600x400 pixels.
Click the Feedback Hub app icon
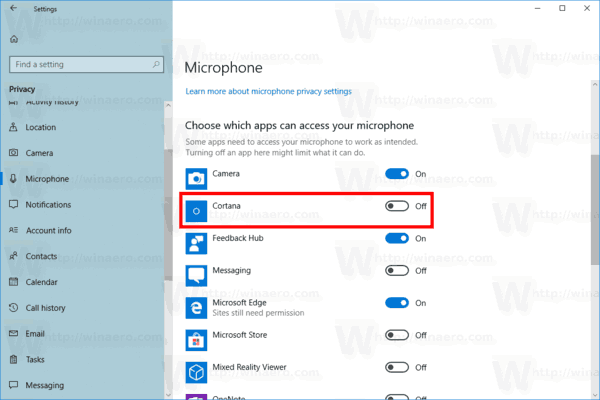[196, 243]
